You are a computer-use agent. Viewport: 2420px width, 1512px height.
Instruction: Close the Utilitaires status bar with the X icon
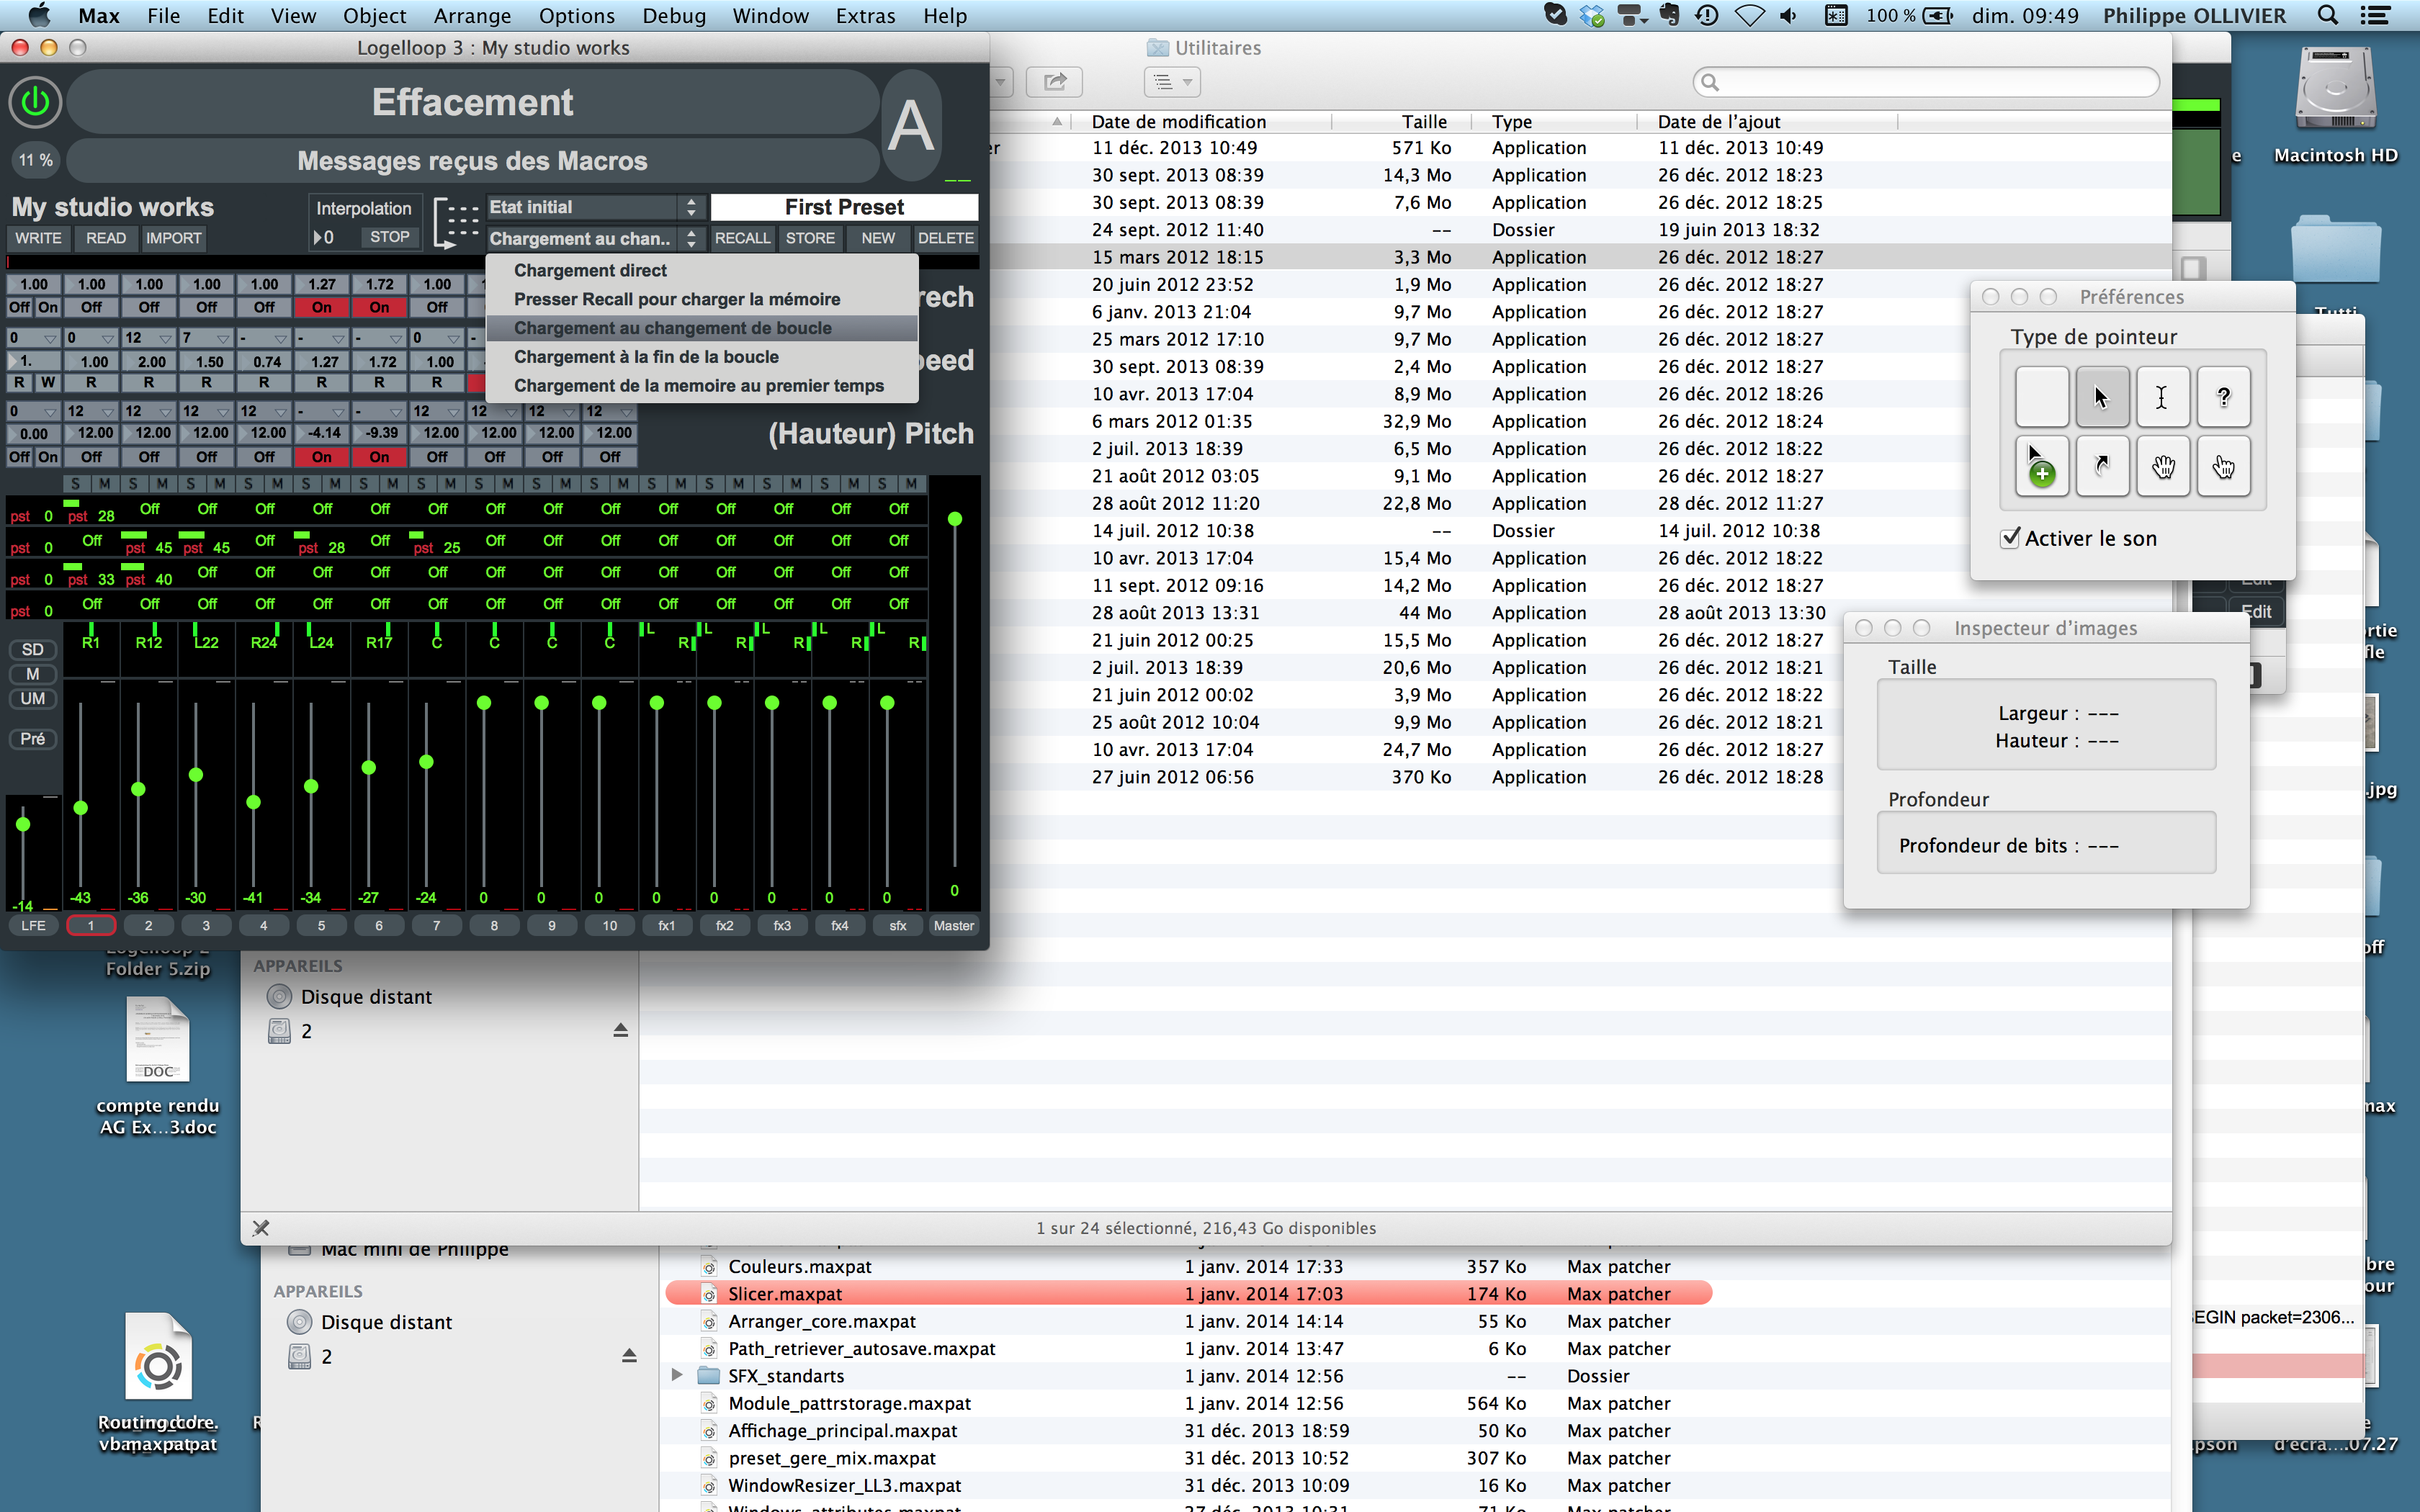pyautogui.click(x=261, y=1228)
